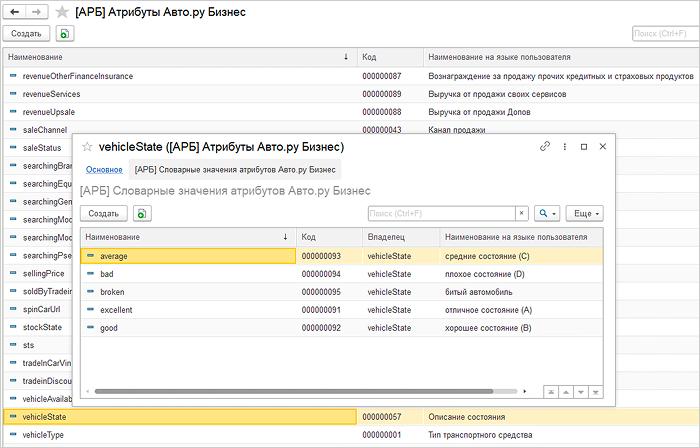Jump to the first record in dialog list
Image resolution: width=700 pixels, height=448 pixels.
pos(551,392)
